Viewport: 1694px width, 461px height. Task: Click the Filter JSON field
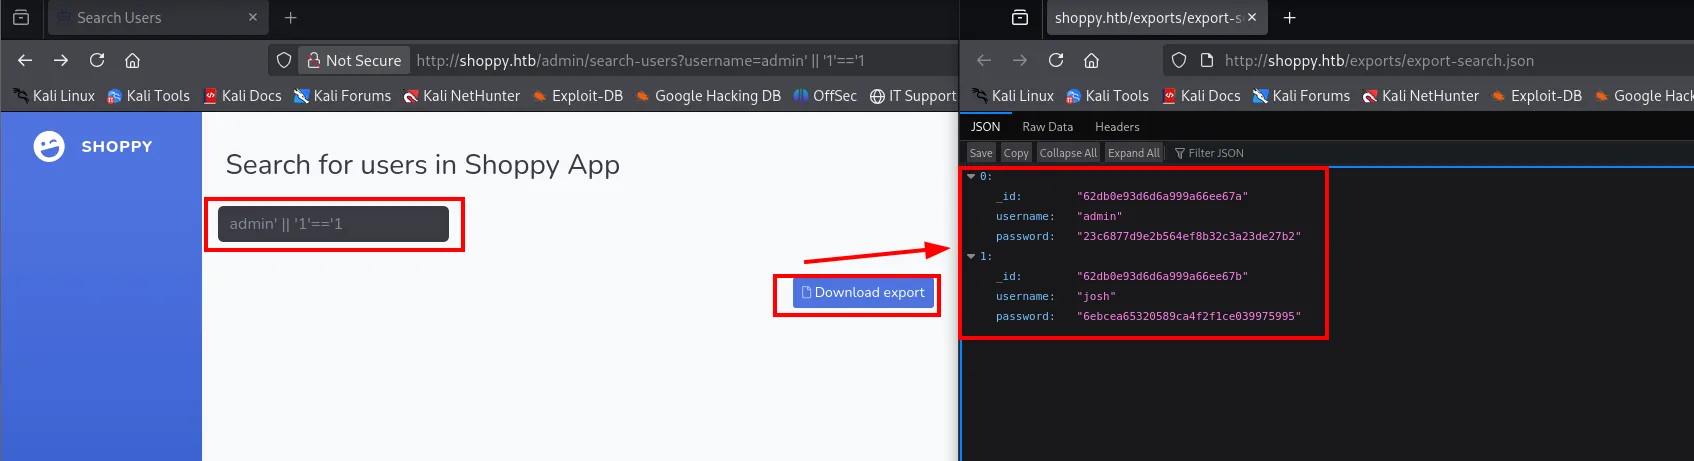(1214, 153)
